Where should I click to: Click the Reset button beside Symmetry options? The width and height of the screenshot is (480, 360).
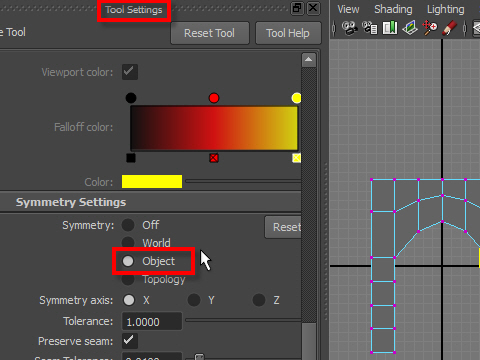[x=283, y=227]
